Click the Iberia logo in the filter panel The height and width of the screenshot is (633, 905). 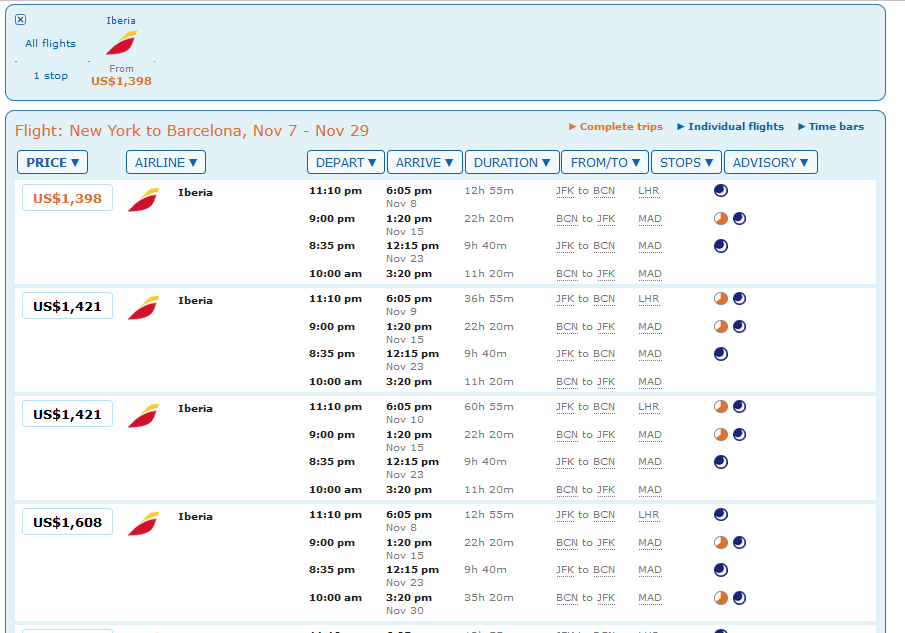pos(121,43)
